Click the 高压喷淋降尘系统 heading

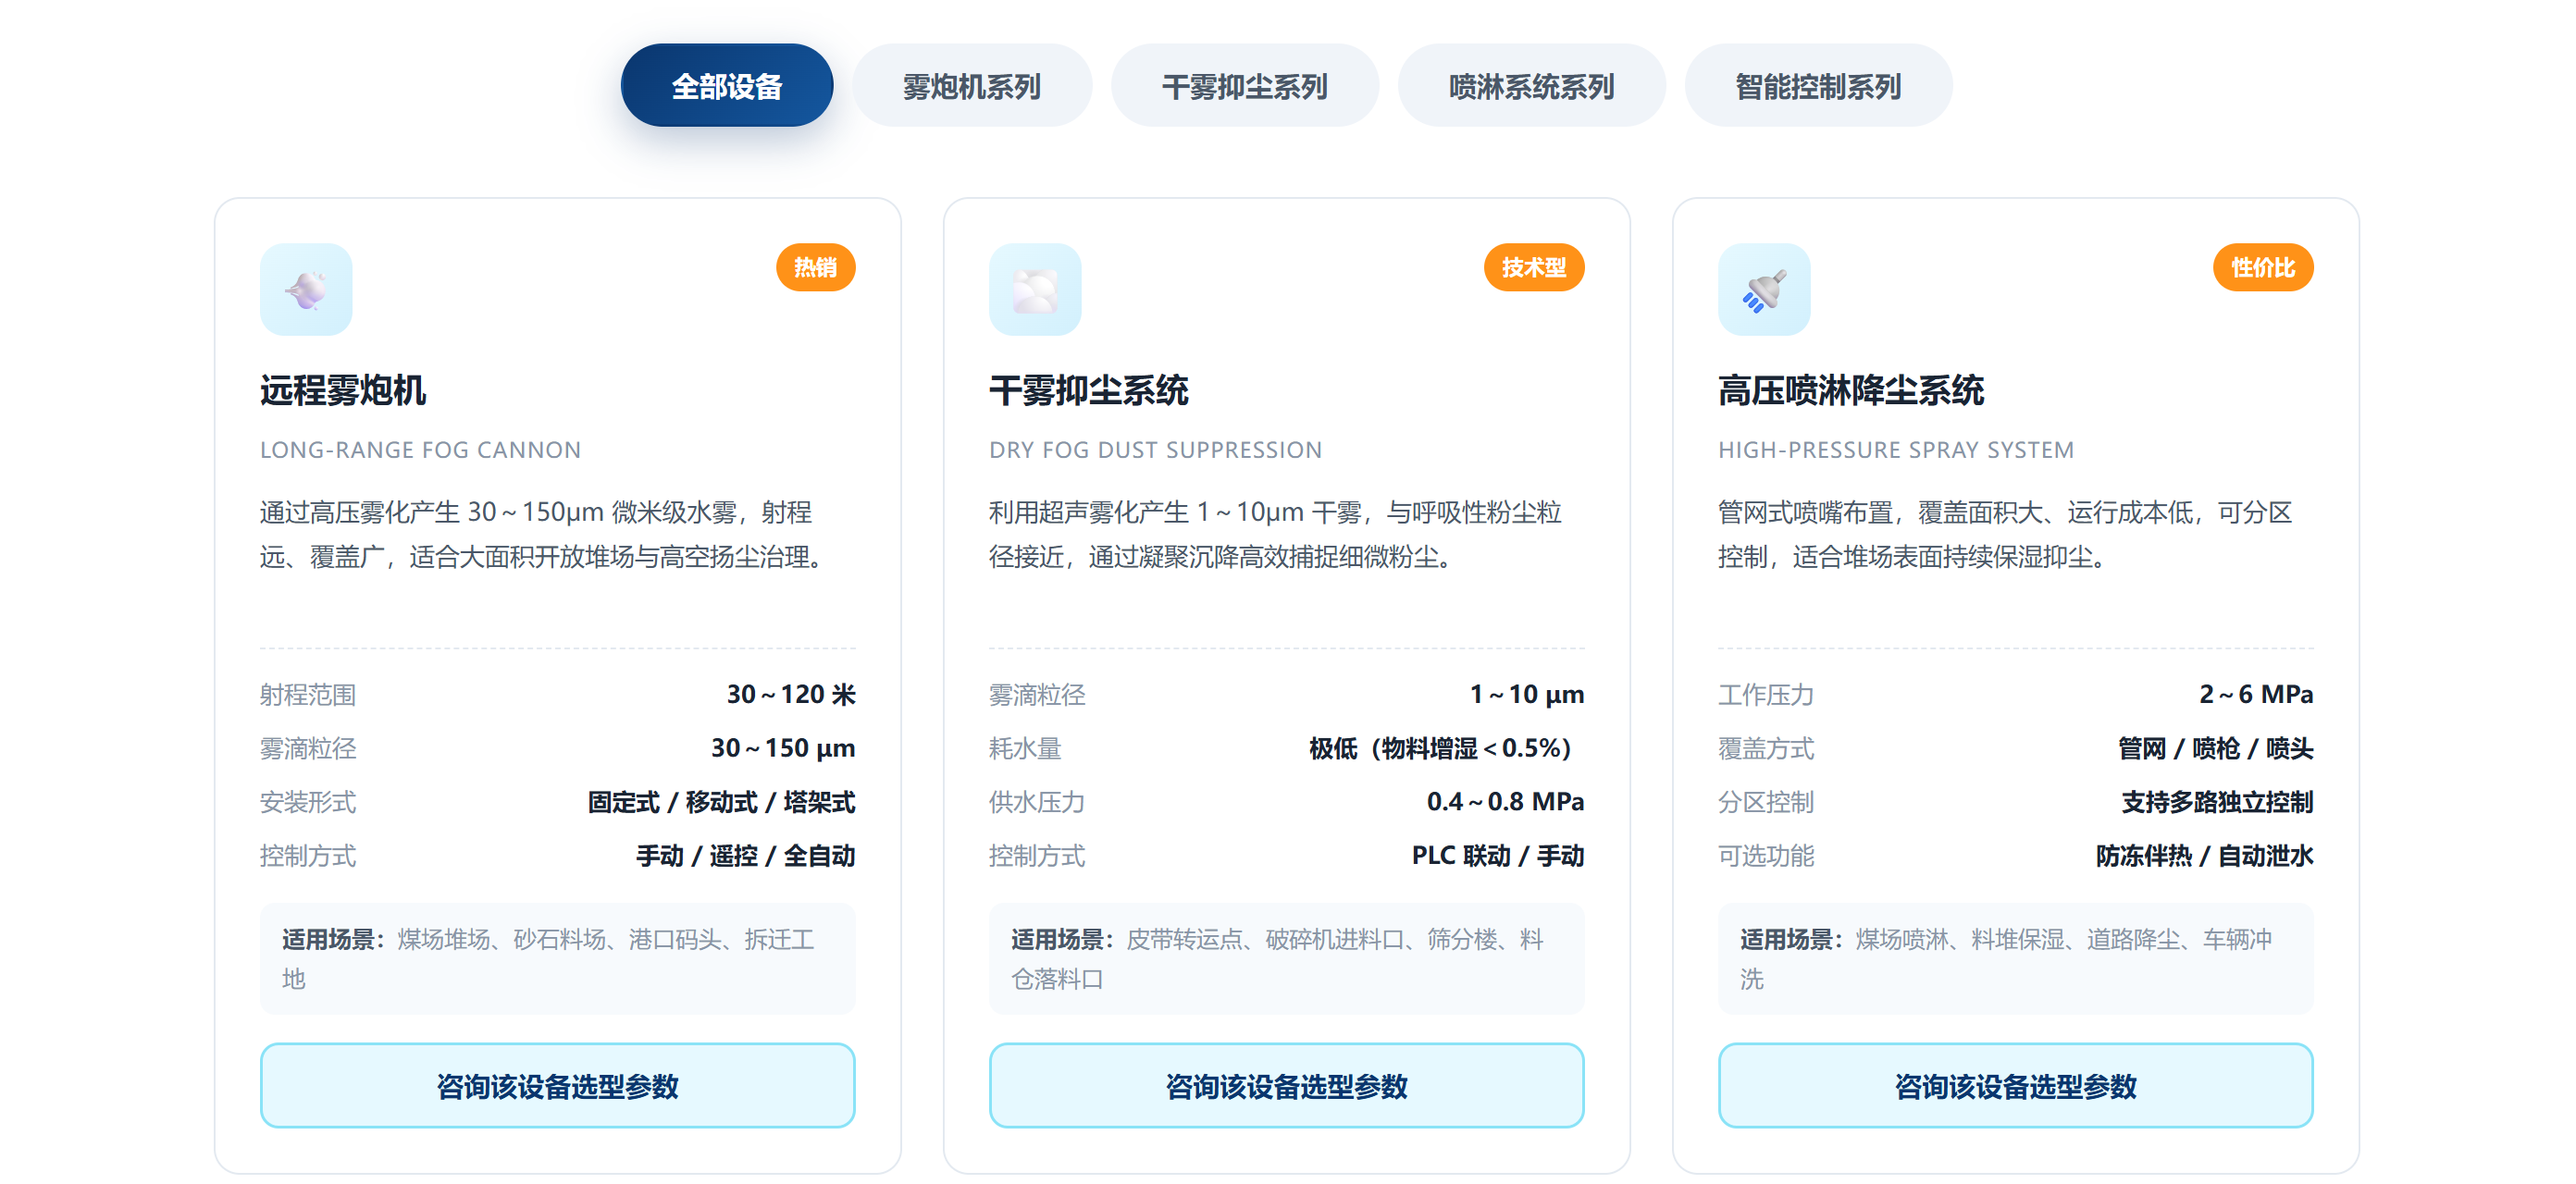[x=1851, y=390]
